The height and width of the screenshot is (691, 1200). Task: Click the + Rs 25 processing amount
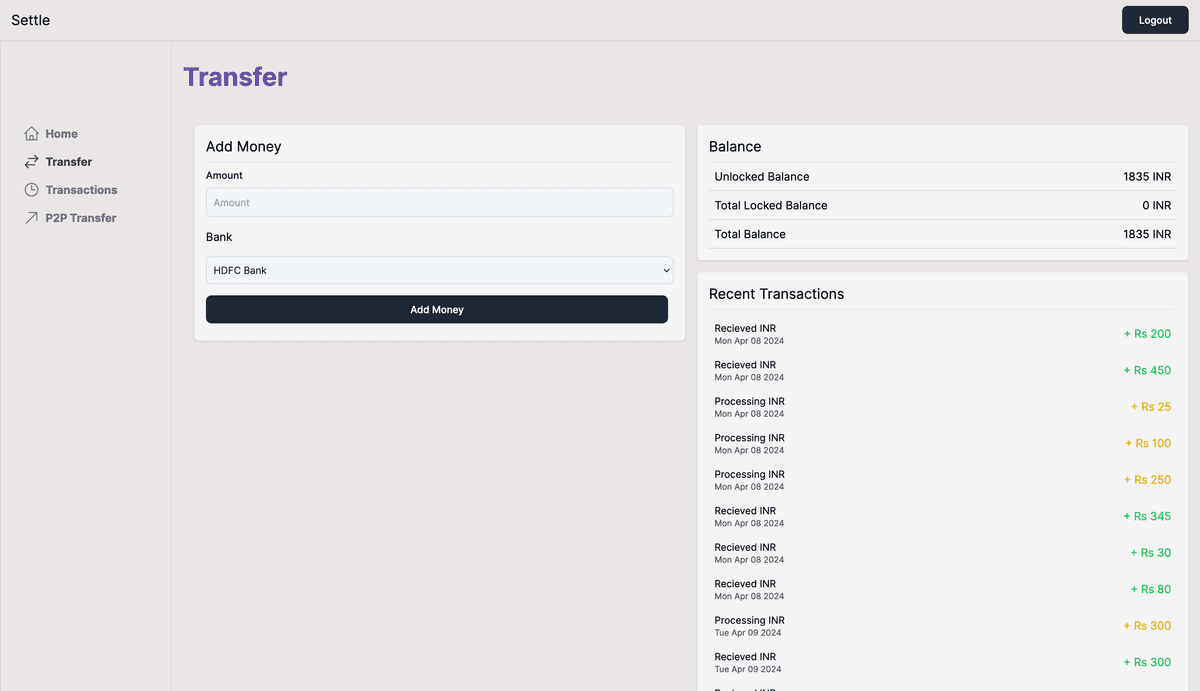click(x=1150, y=407)
